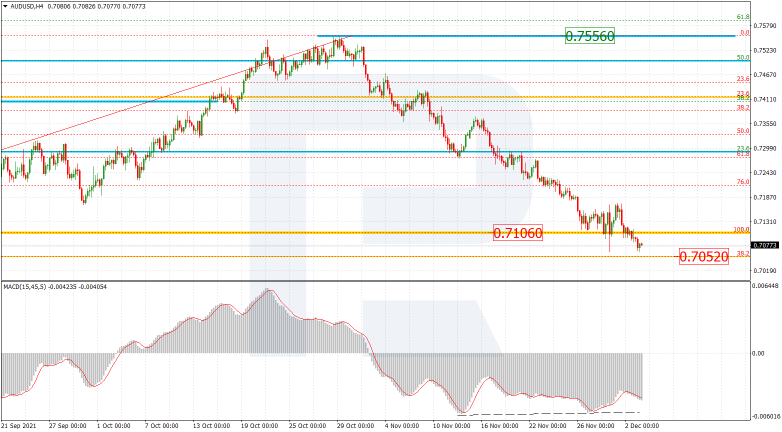782x432 pixels.
Task: Click the 7 Oct 00:00 date label
Action: [162, 426]
